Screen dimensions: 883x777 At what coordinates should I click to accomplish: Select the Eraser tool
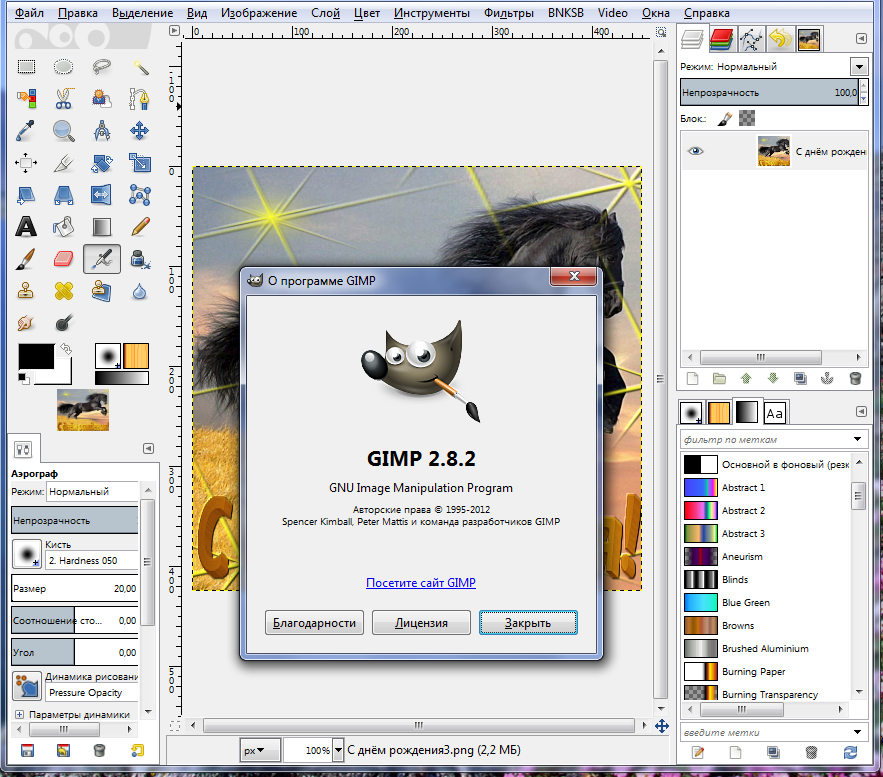point(64,259)
